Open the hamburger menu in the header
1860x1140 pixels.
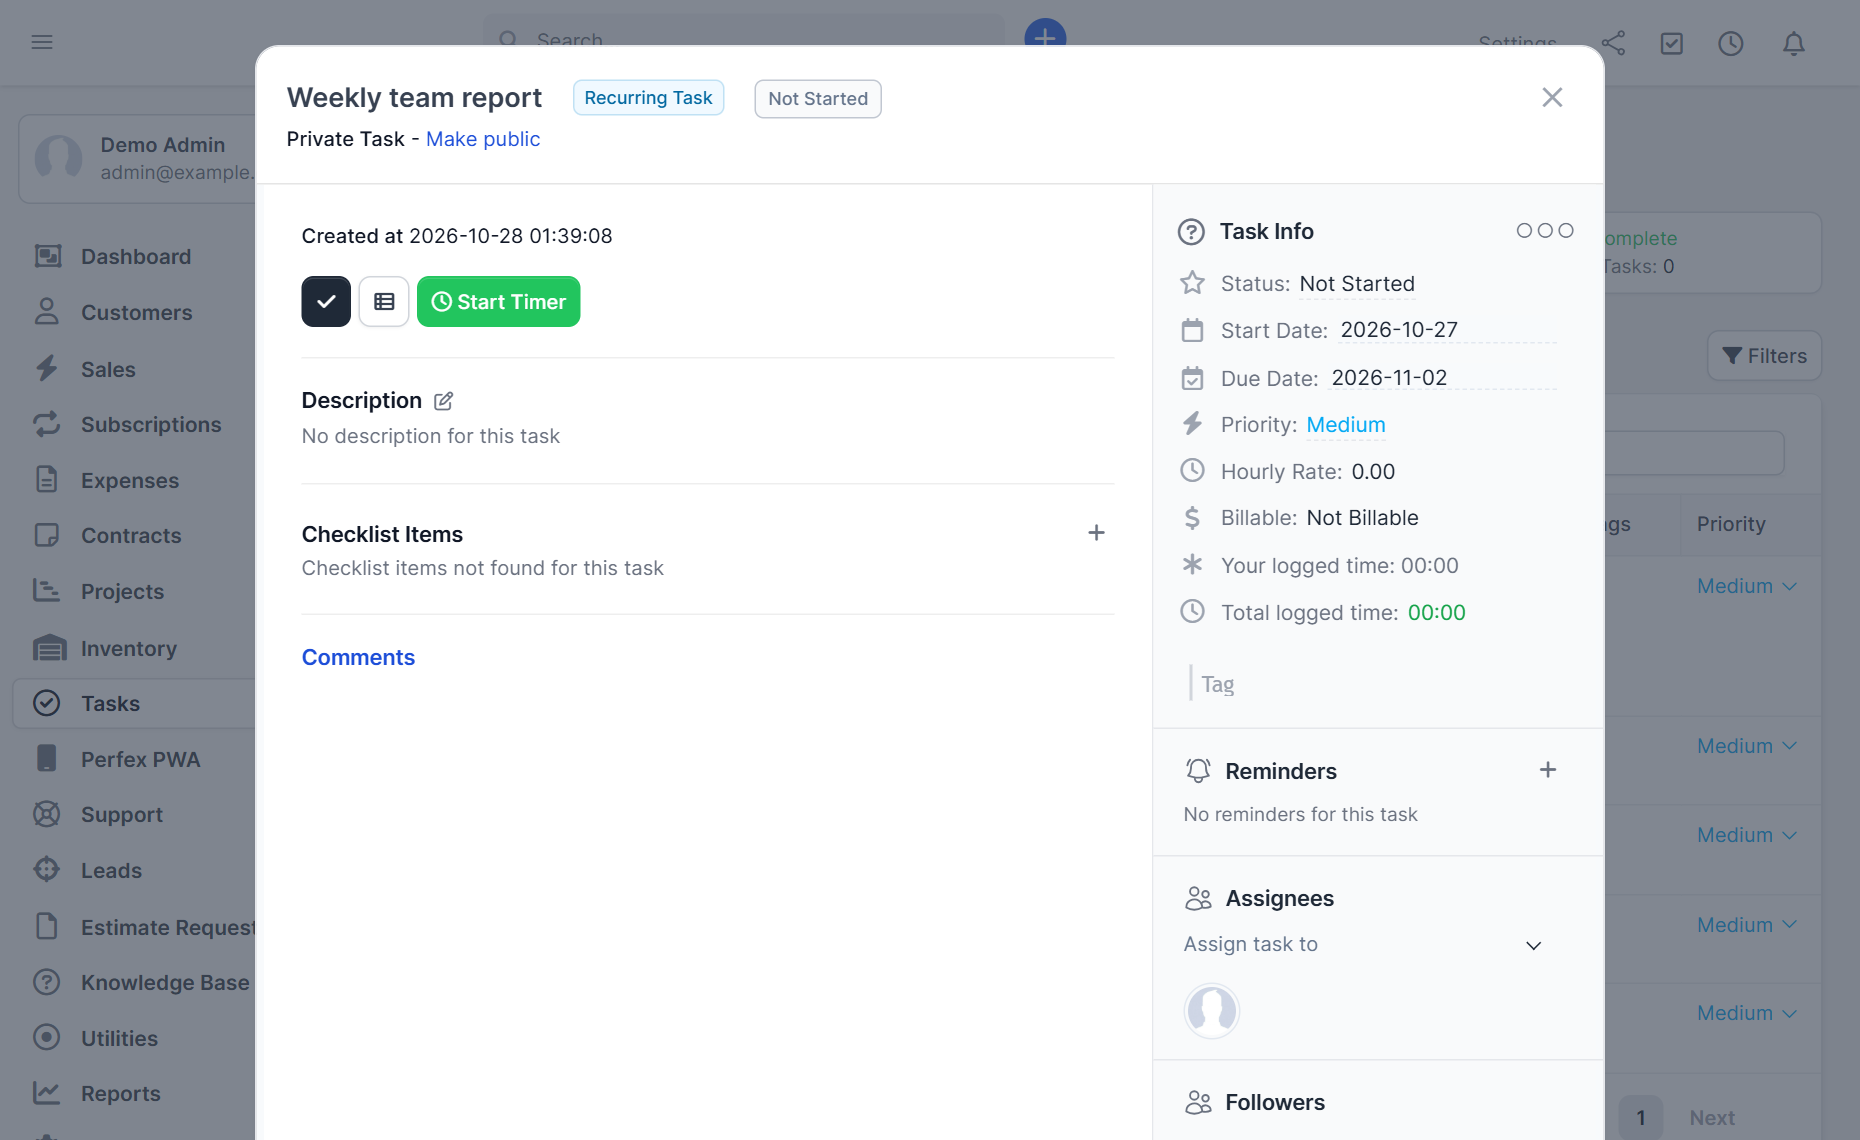[42, 42]
